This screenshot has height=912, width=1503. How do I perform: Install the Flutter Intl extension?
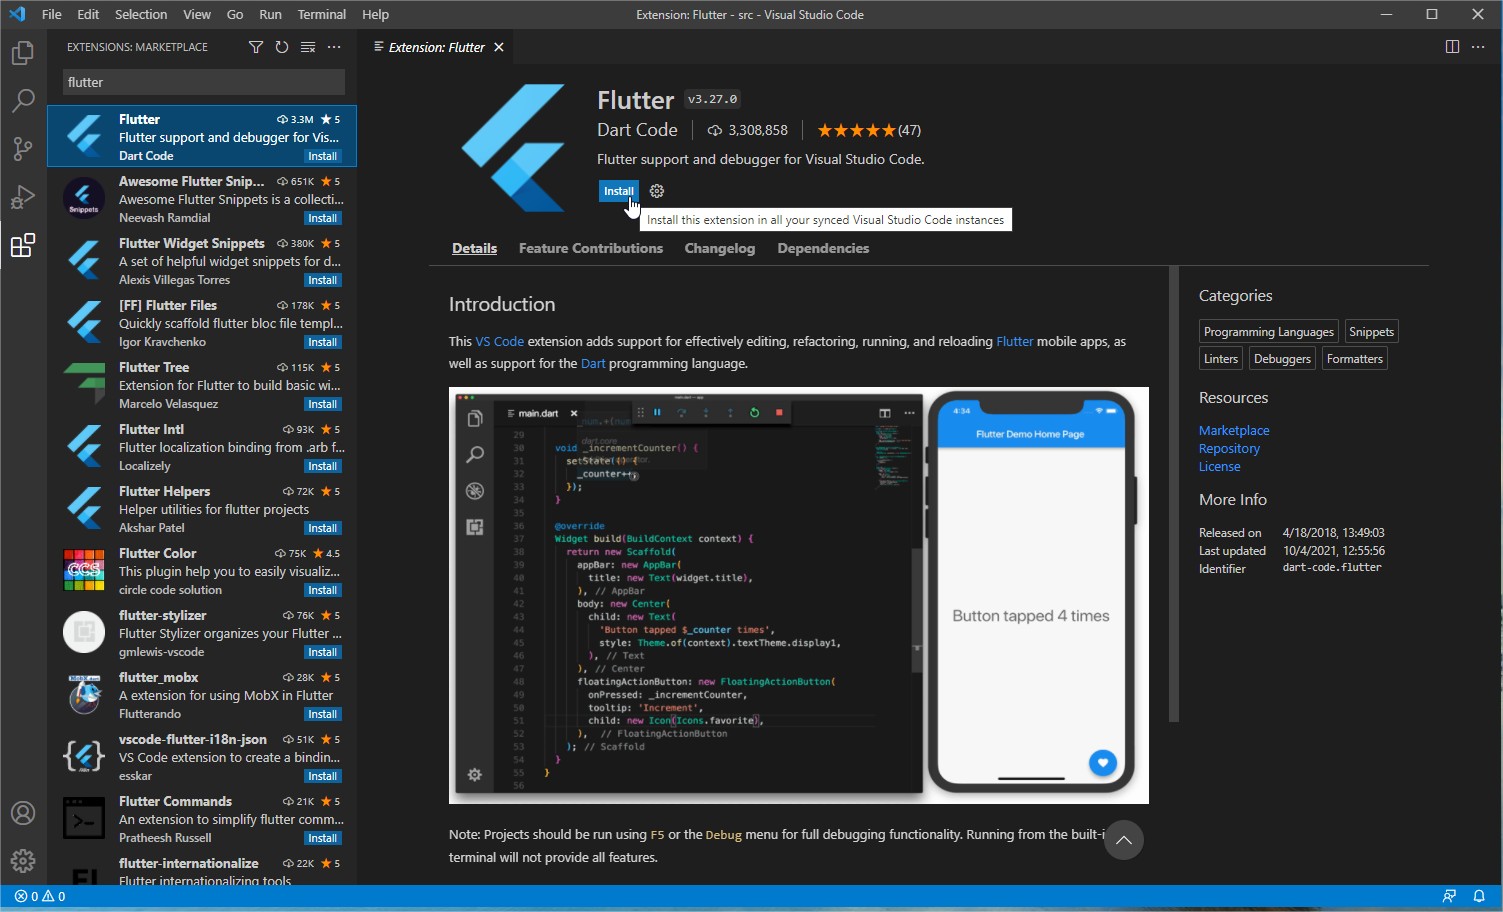322,466
